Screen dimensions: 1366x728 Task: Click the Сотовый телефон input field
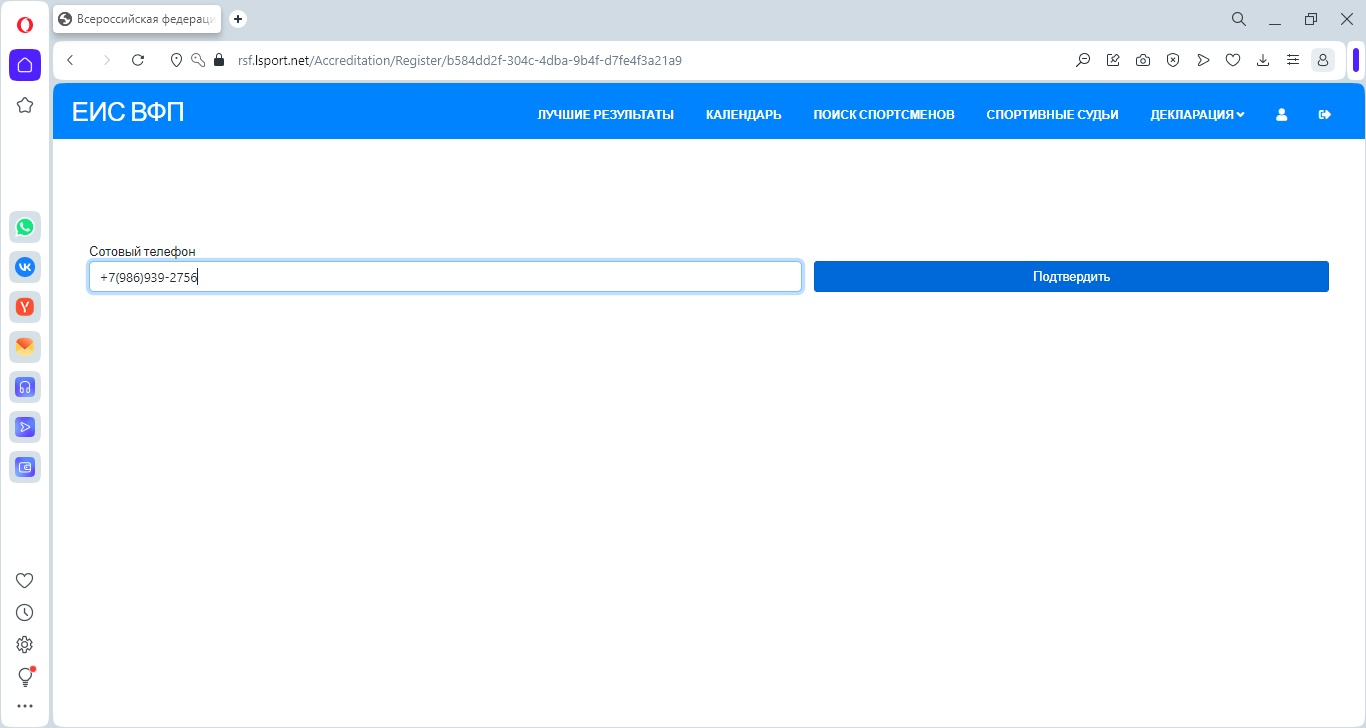[445, 277]
